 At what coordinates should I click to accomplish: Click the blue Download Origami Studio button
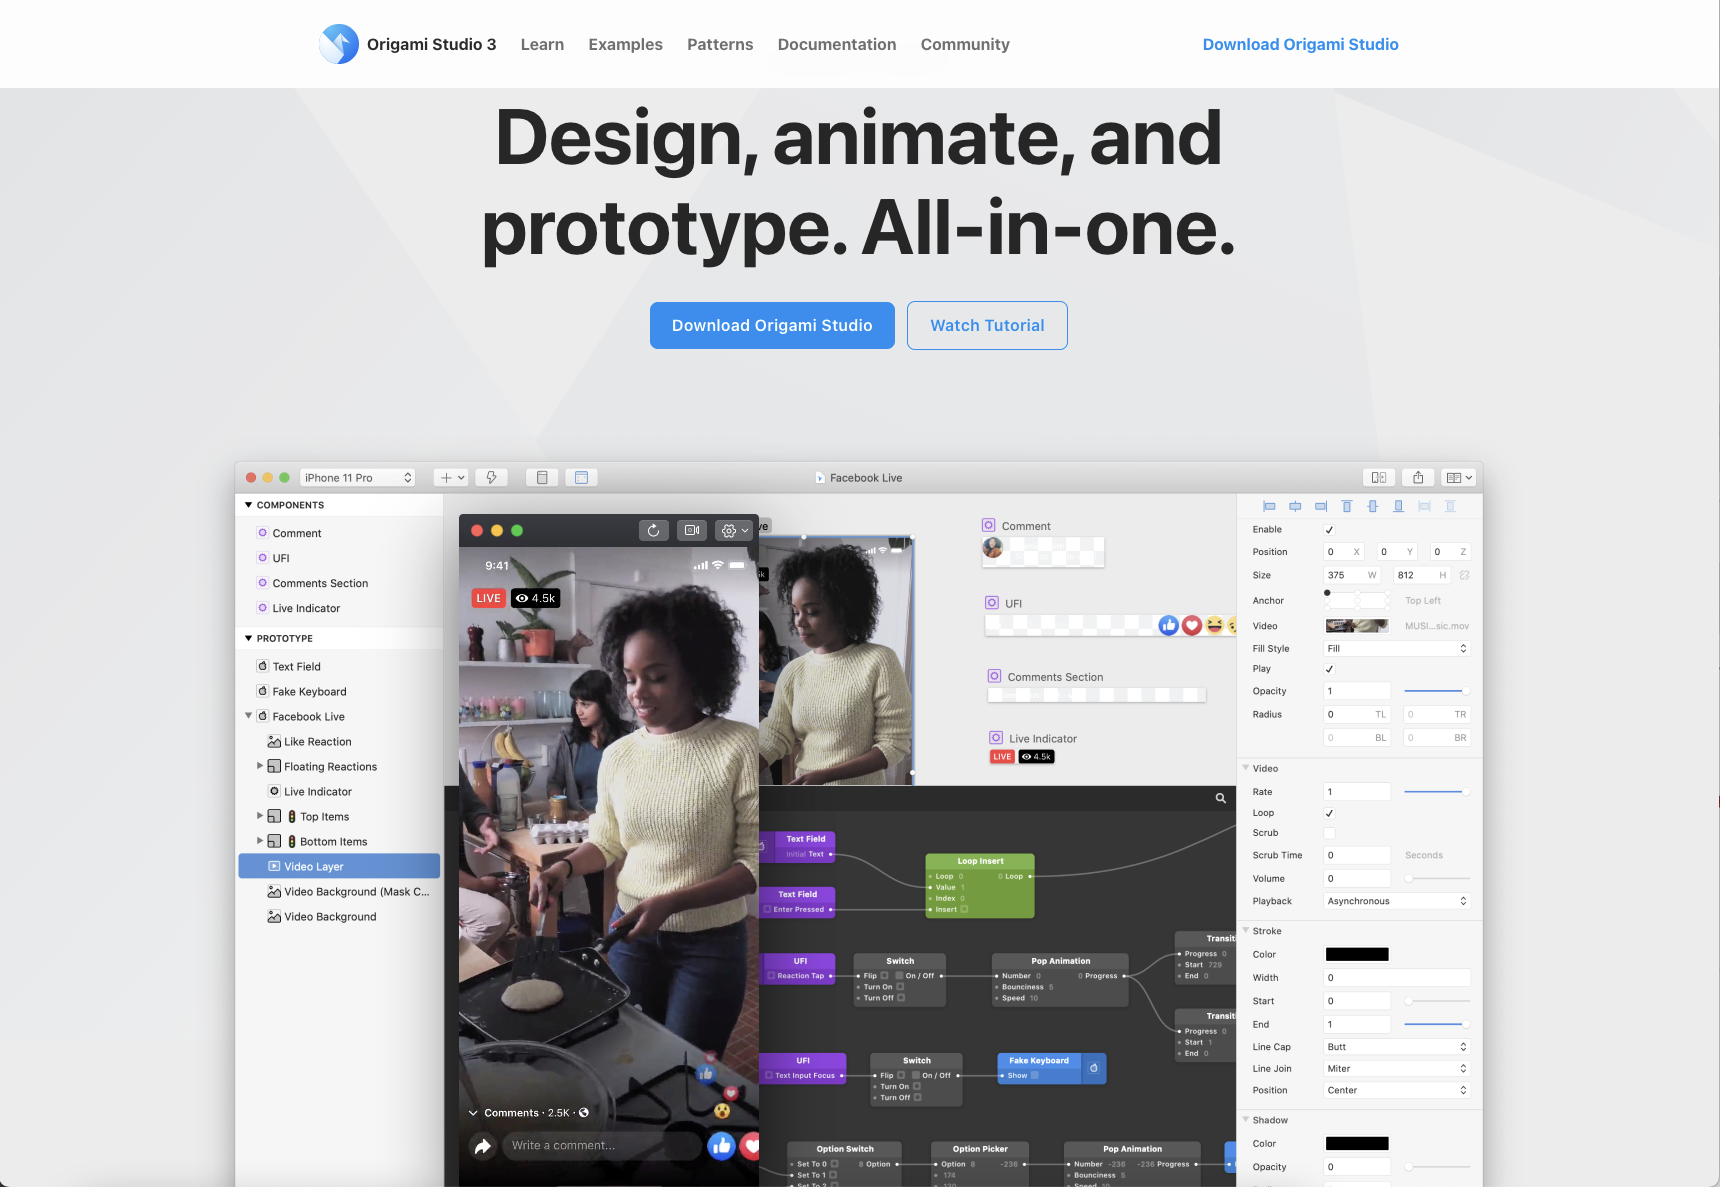pyautogui.click(x=772, y=326)
